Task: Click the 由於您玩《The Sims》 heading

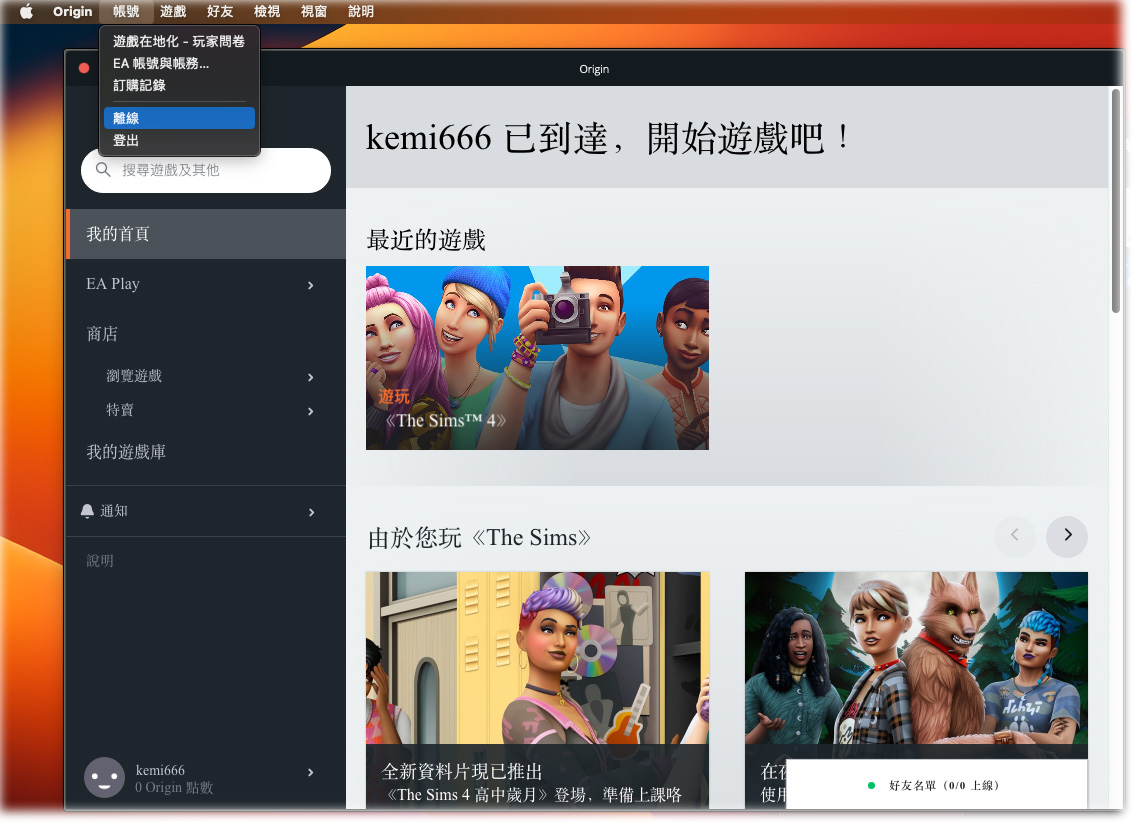Action: (x=479, y=538)
